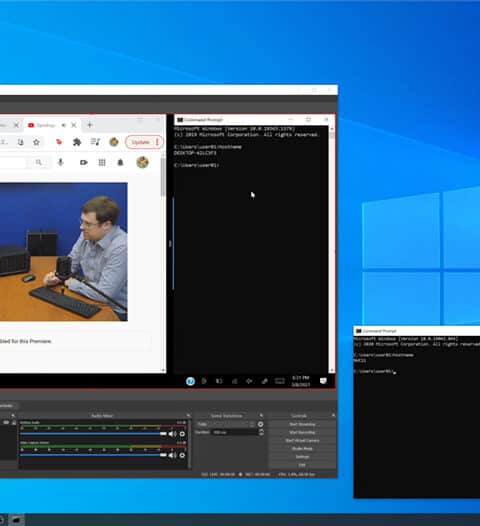
Task: Click the red extension icon in toolbar
Action: tap(59, 142)
